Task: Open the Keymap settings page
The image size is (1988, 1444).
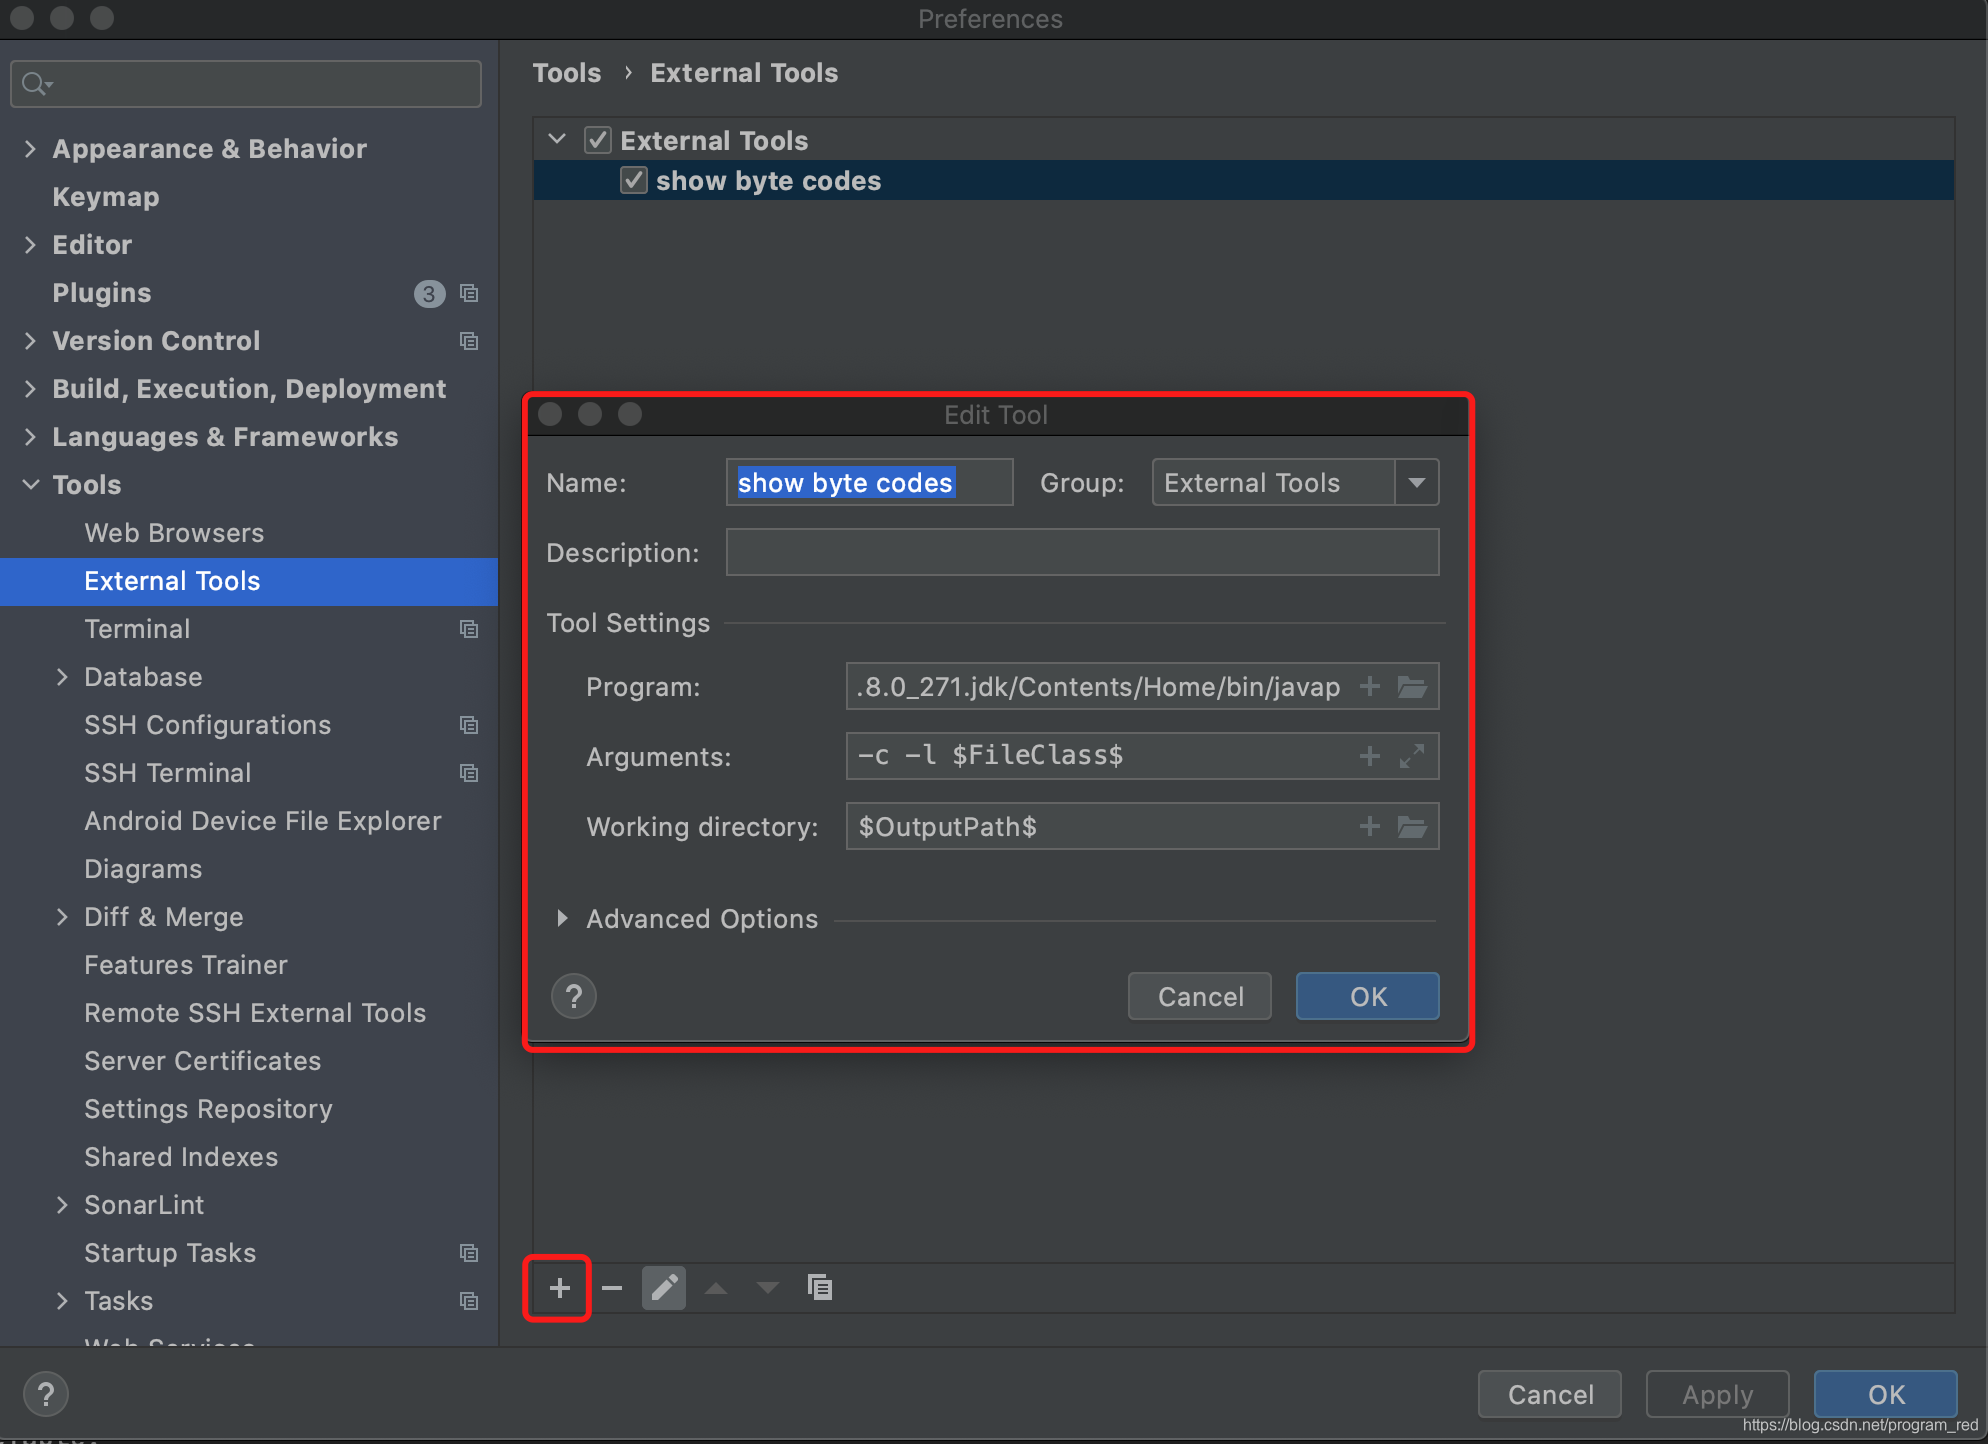Action: click(106, 197)
